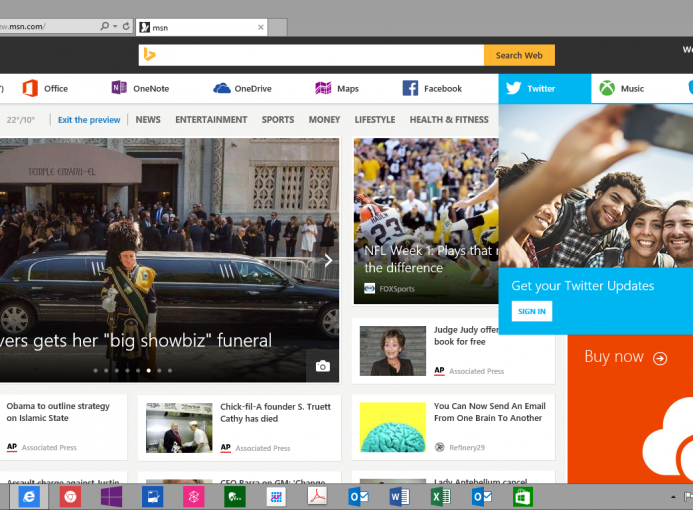
Task: Select the last slideshow dot
Action: 170,371
